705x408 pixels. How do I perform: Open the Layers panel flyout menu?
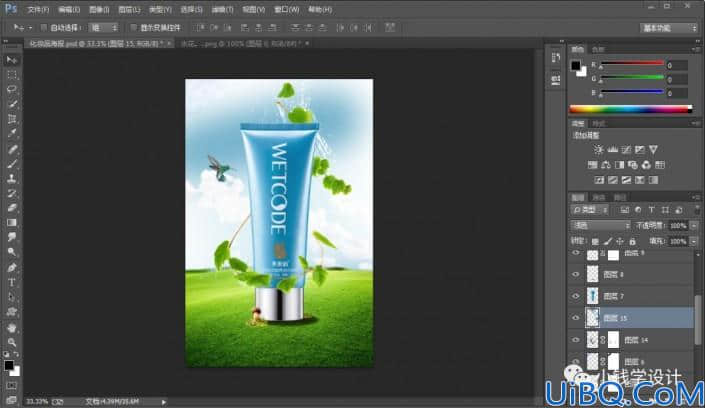pyautogui.click(x=696, y=197)
